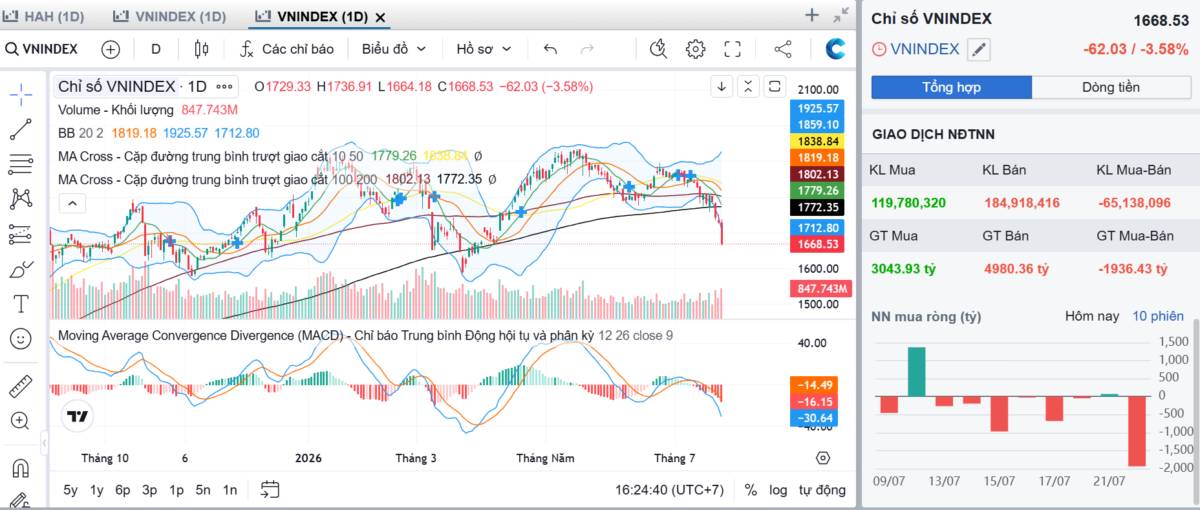Select the Tổng hợp tab

[x=951, y=87]
